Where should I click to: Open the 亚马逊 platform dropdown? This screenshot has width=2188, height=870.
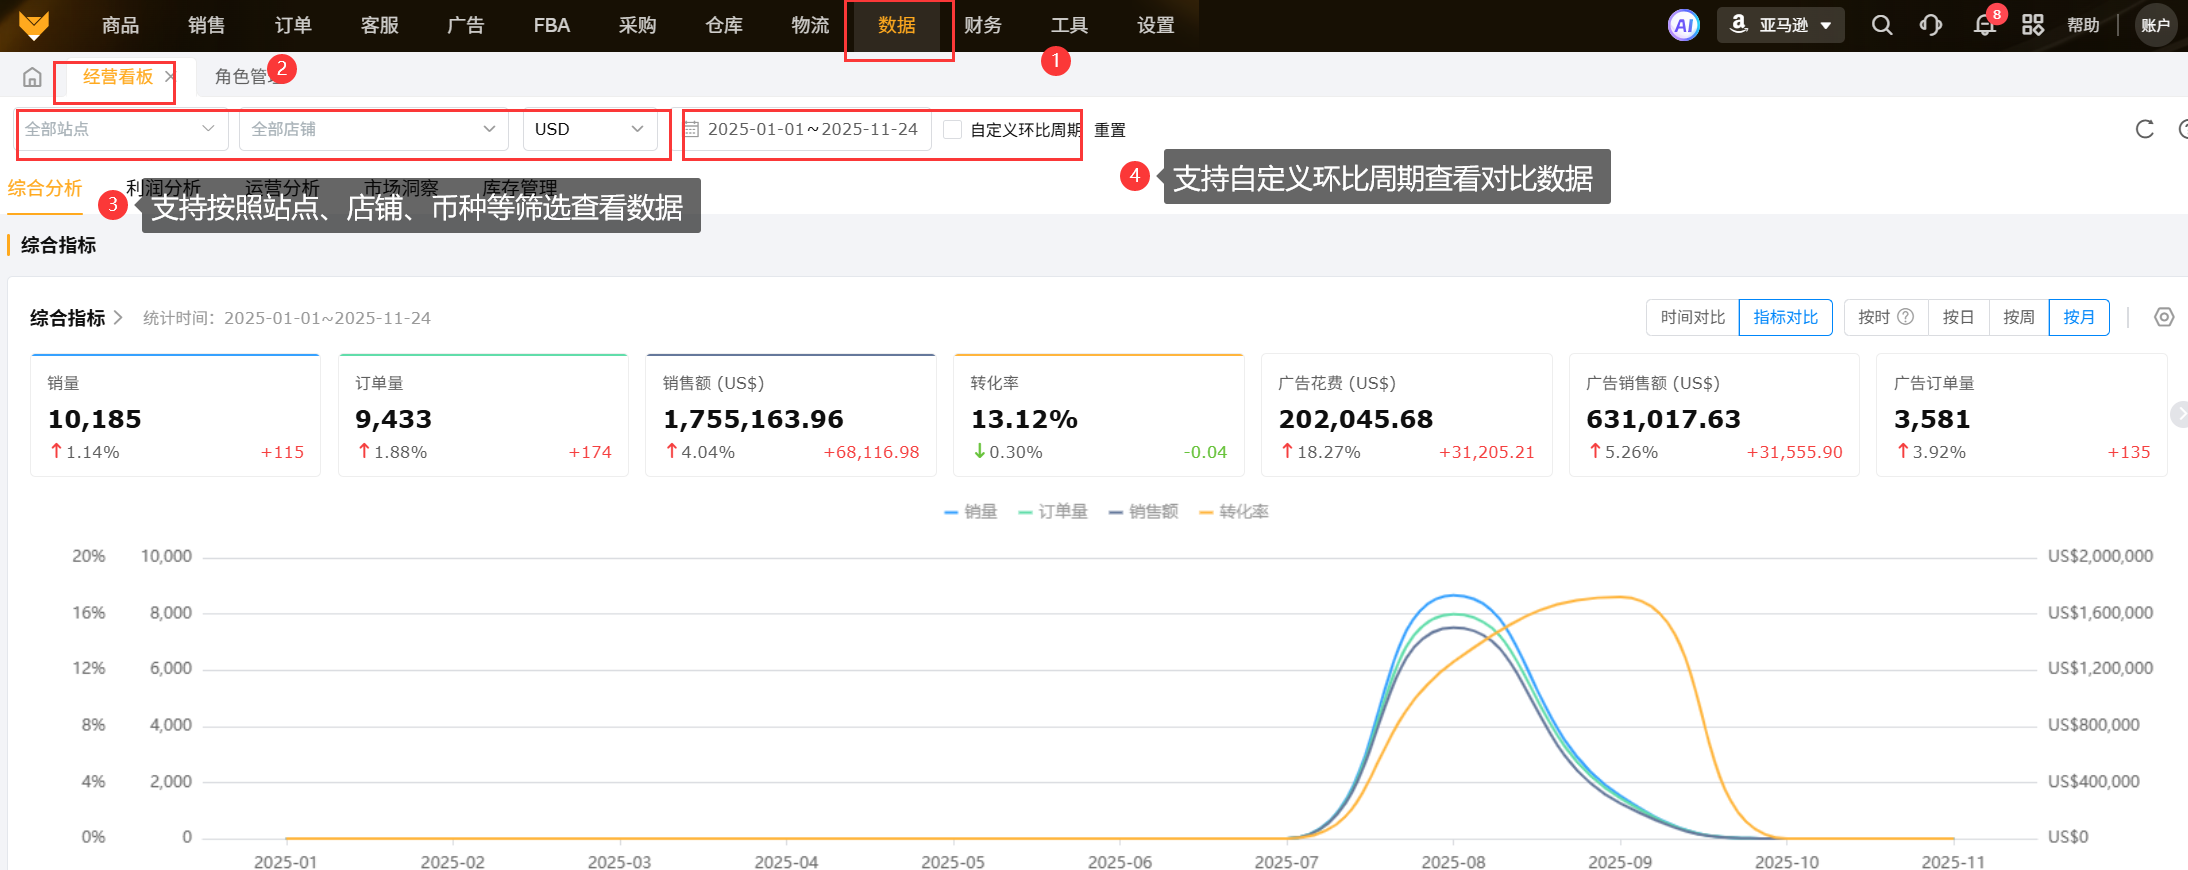point(1781,25)
